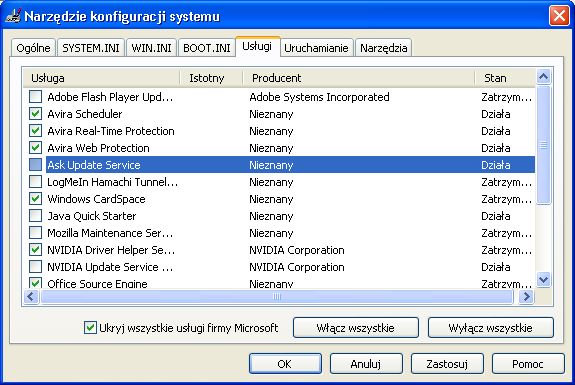Image resolution: width=575 pixels, height=385 pixels.
Task: Click the vertical scrollbar up arrow
Action: (x=543, y=77)
